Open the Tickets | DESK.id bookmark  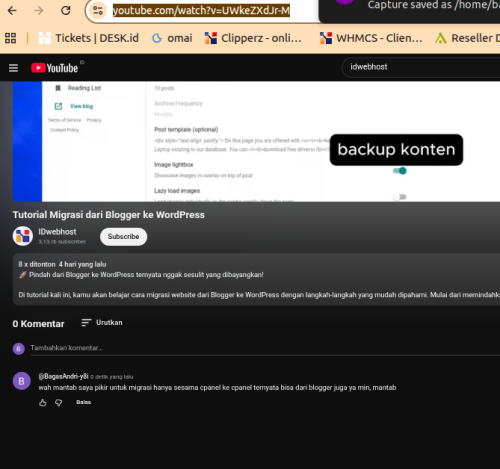coord(89,38)
